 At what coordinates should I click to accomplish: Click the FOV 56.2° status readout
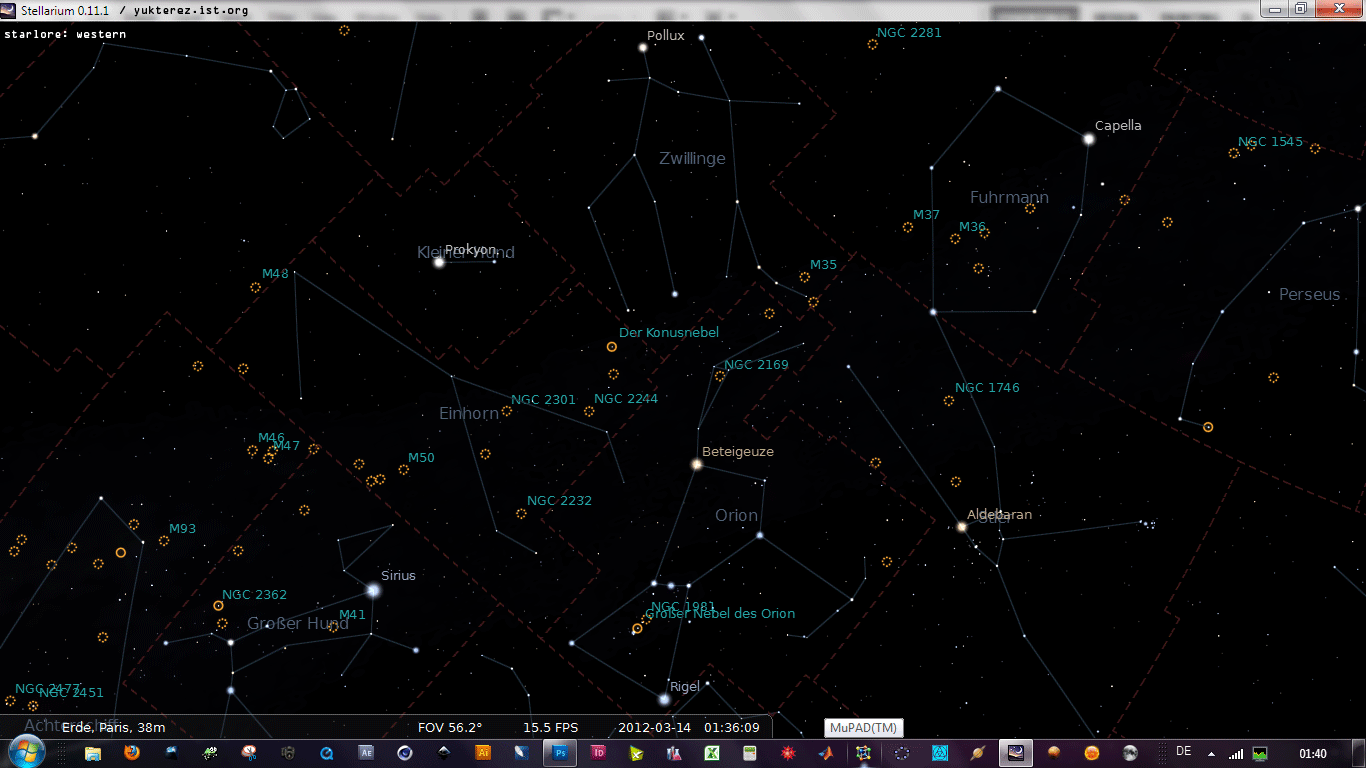[450, 728]
